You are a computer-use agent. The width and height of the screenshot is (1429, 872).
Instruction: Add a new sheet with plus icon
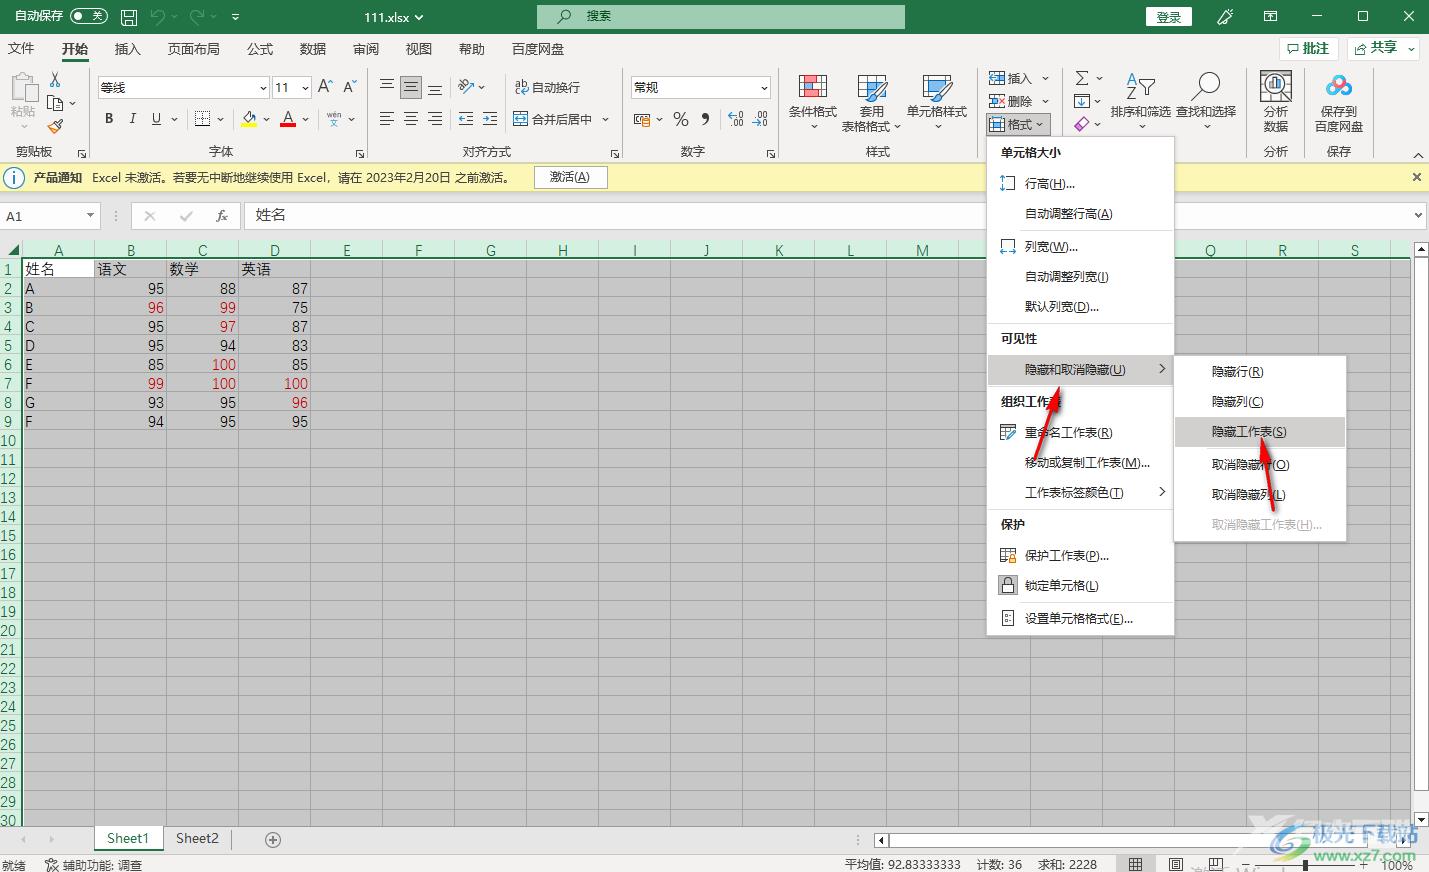pos(273,839)
